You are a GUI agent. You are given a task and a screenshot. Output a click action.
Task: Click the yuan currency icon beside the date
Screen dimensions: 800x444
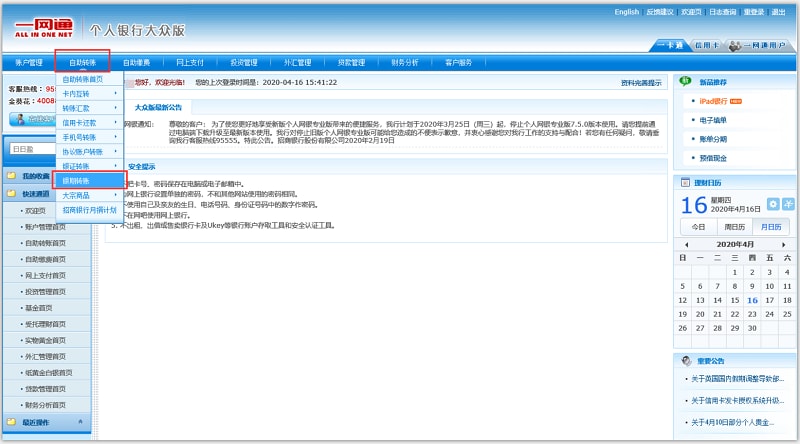788,204
